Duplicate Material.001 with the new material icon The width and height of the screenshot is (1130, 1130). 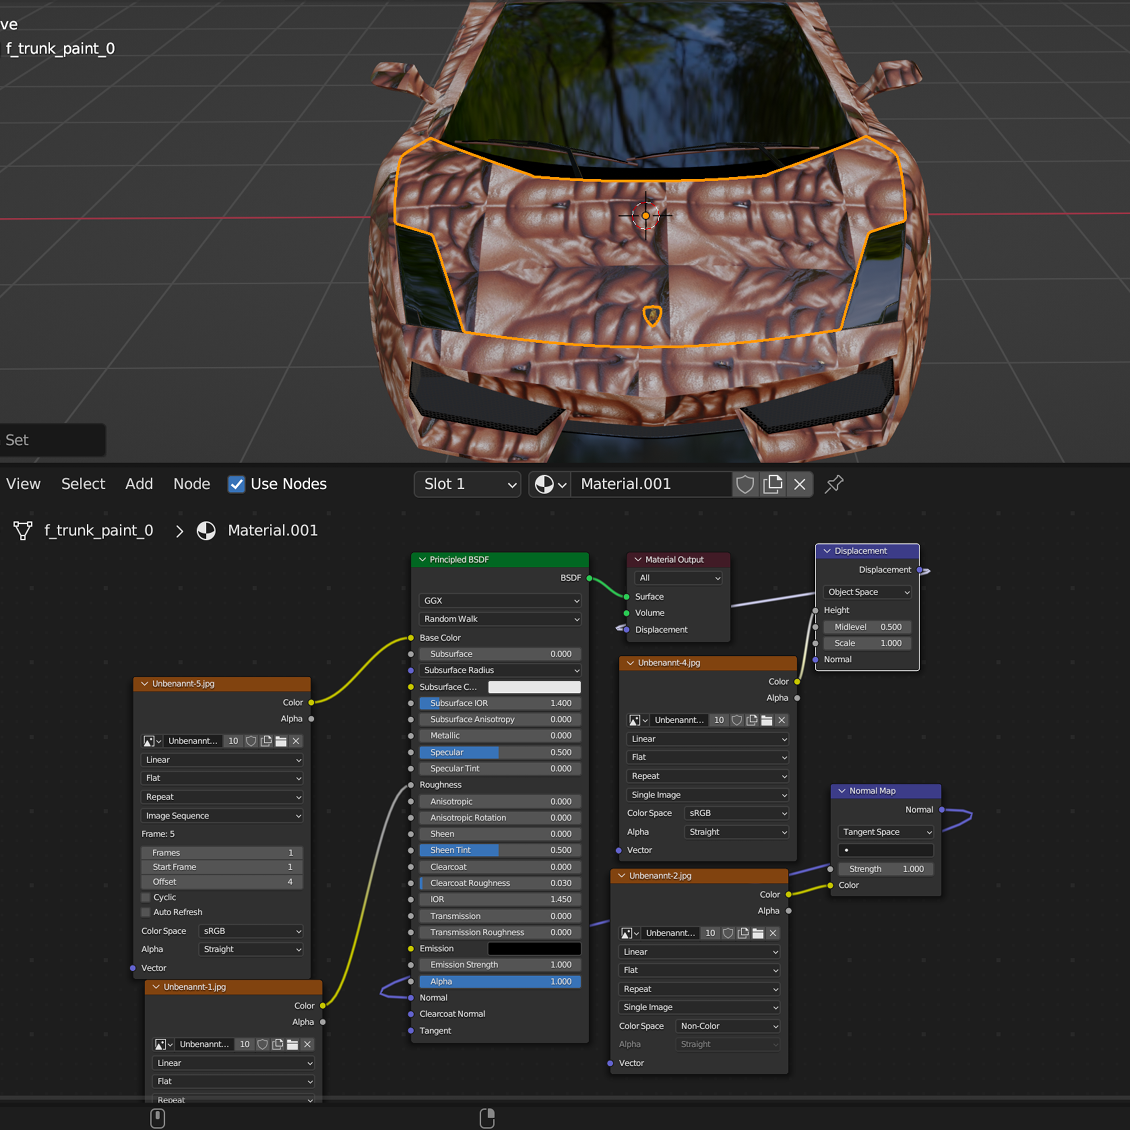773,484
